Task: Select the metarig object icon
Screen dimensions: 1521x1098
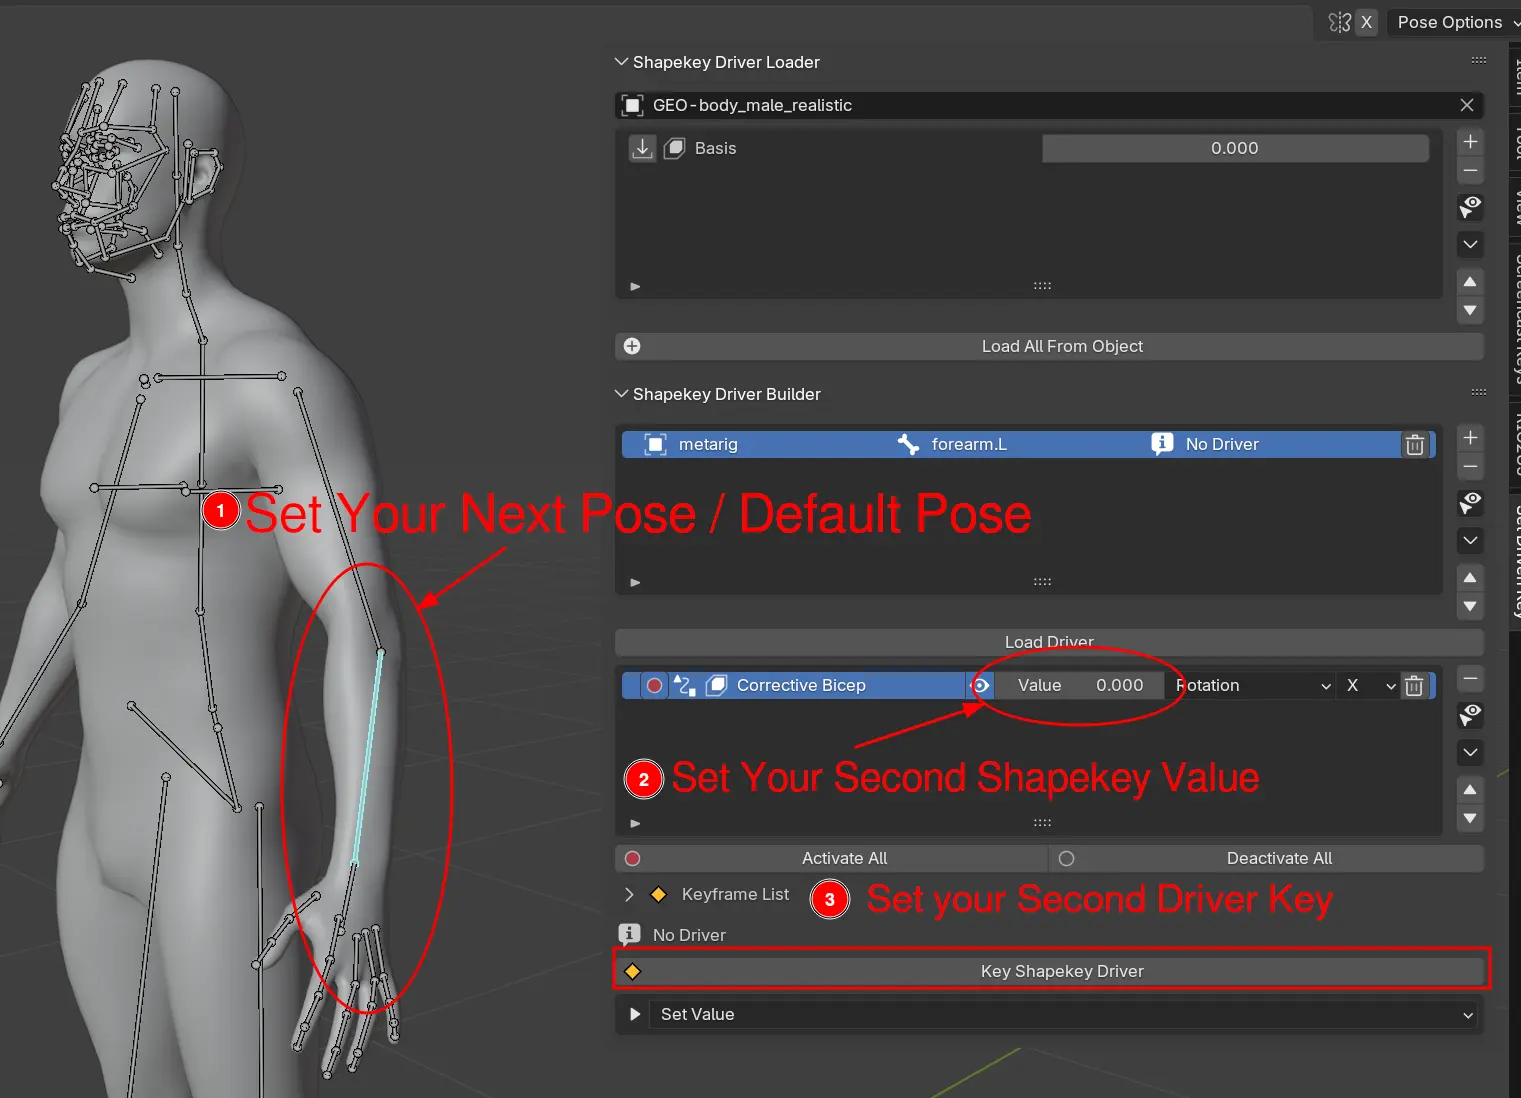Action: click(x=655, y=444)
